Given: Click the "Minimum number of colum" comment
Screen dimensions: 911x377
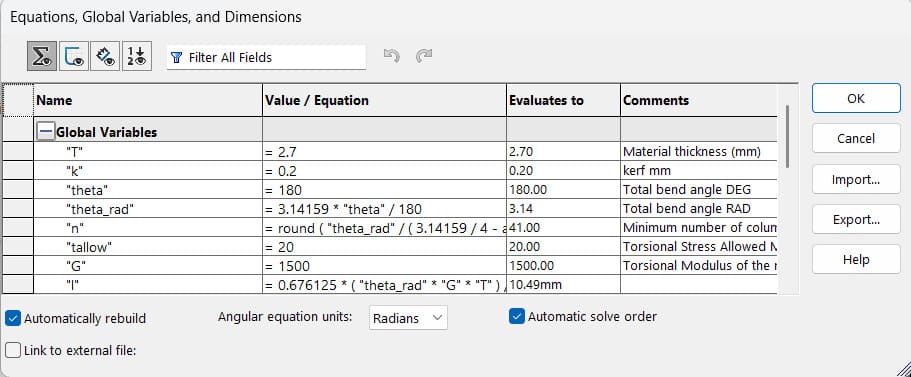Looking at the screenshot, I should click(x=698, y=228).
